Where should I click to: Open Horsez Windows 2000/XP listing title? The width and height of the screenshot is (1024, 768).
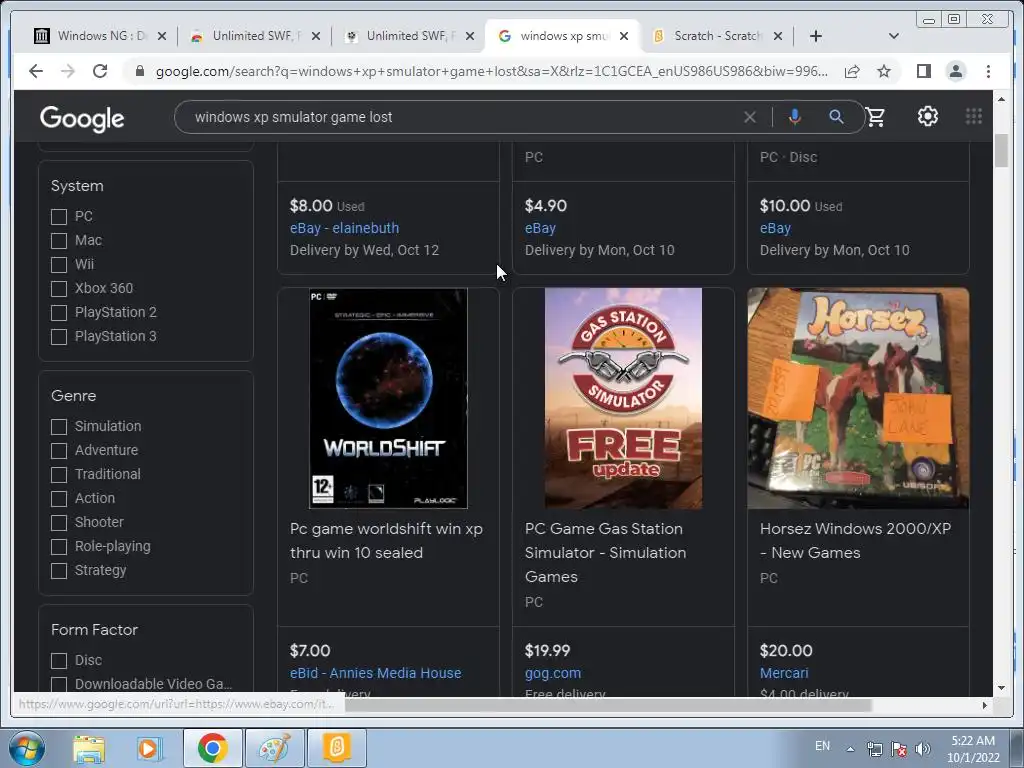tap(855, 541)
